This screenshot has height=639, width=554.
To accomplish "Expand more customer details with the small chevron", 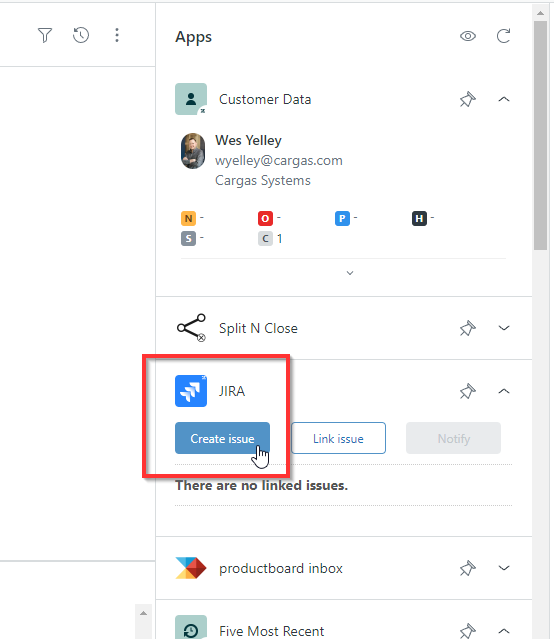I will [x=350, y=273].
